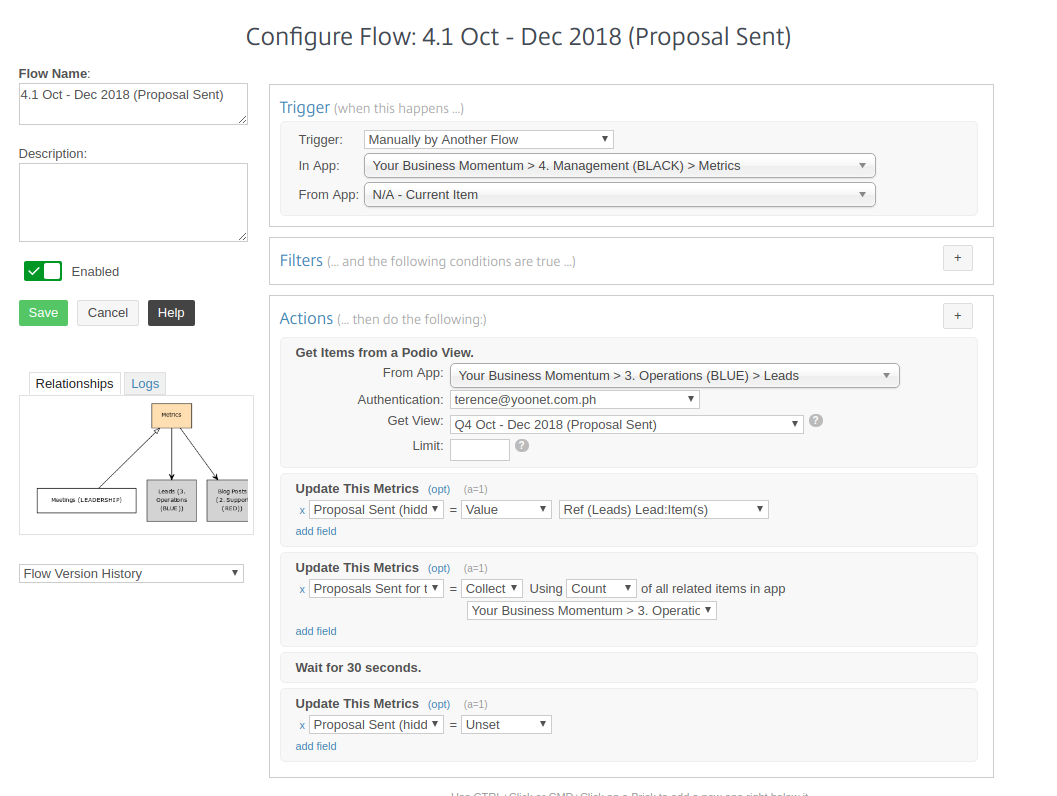Screen dimensions: 1057x796
Task: Click the first add field link
Action: [x=316, y=531]
